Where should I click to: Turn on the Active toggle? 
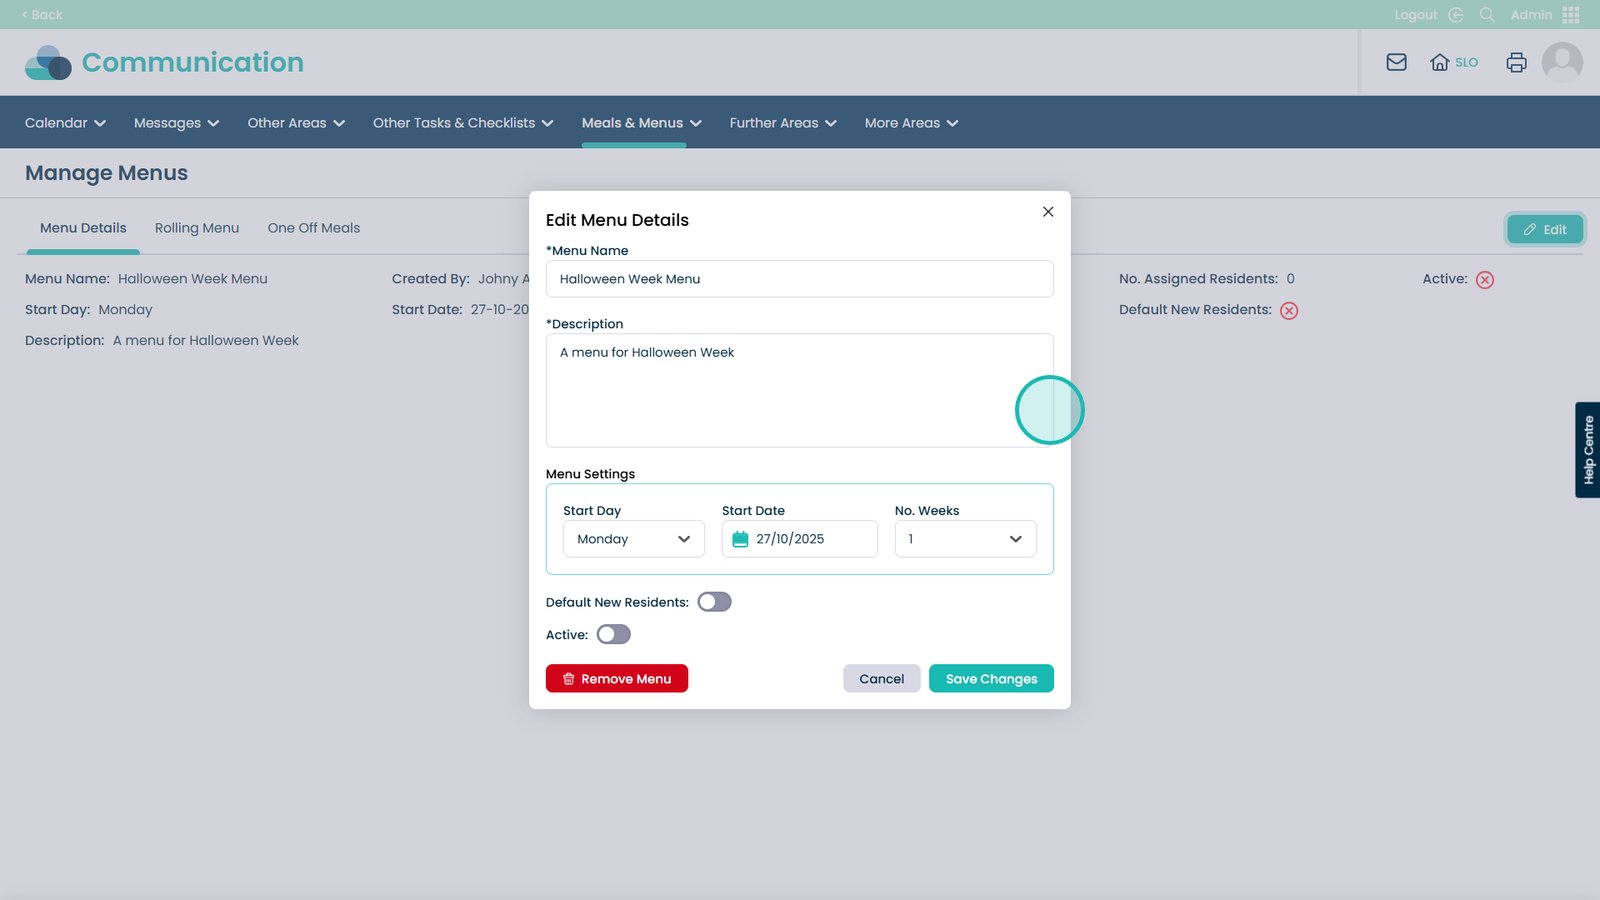[x=613, y=635]
